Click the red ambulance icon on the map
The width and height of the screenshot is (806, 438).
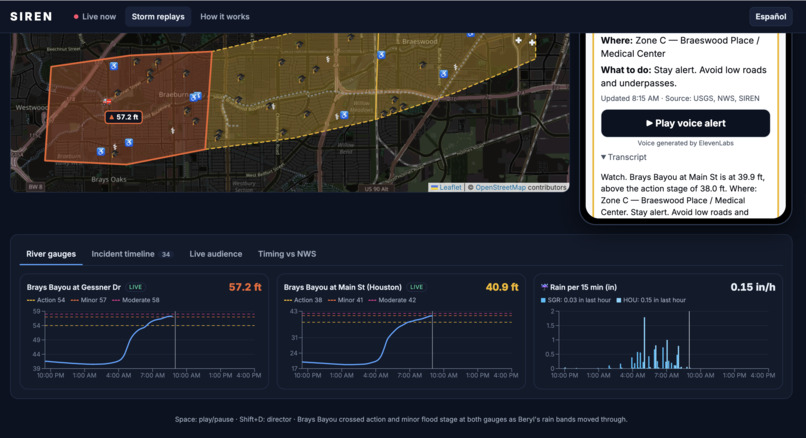(x=107, y=101)
